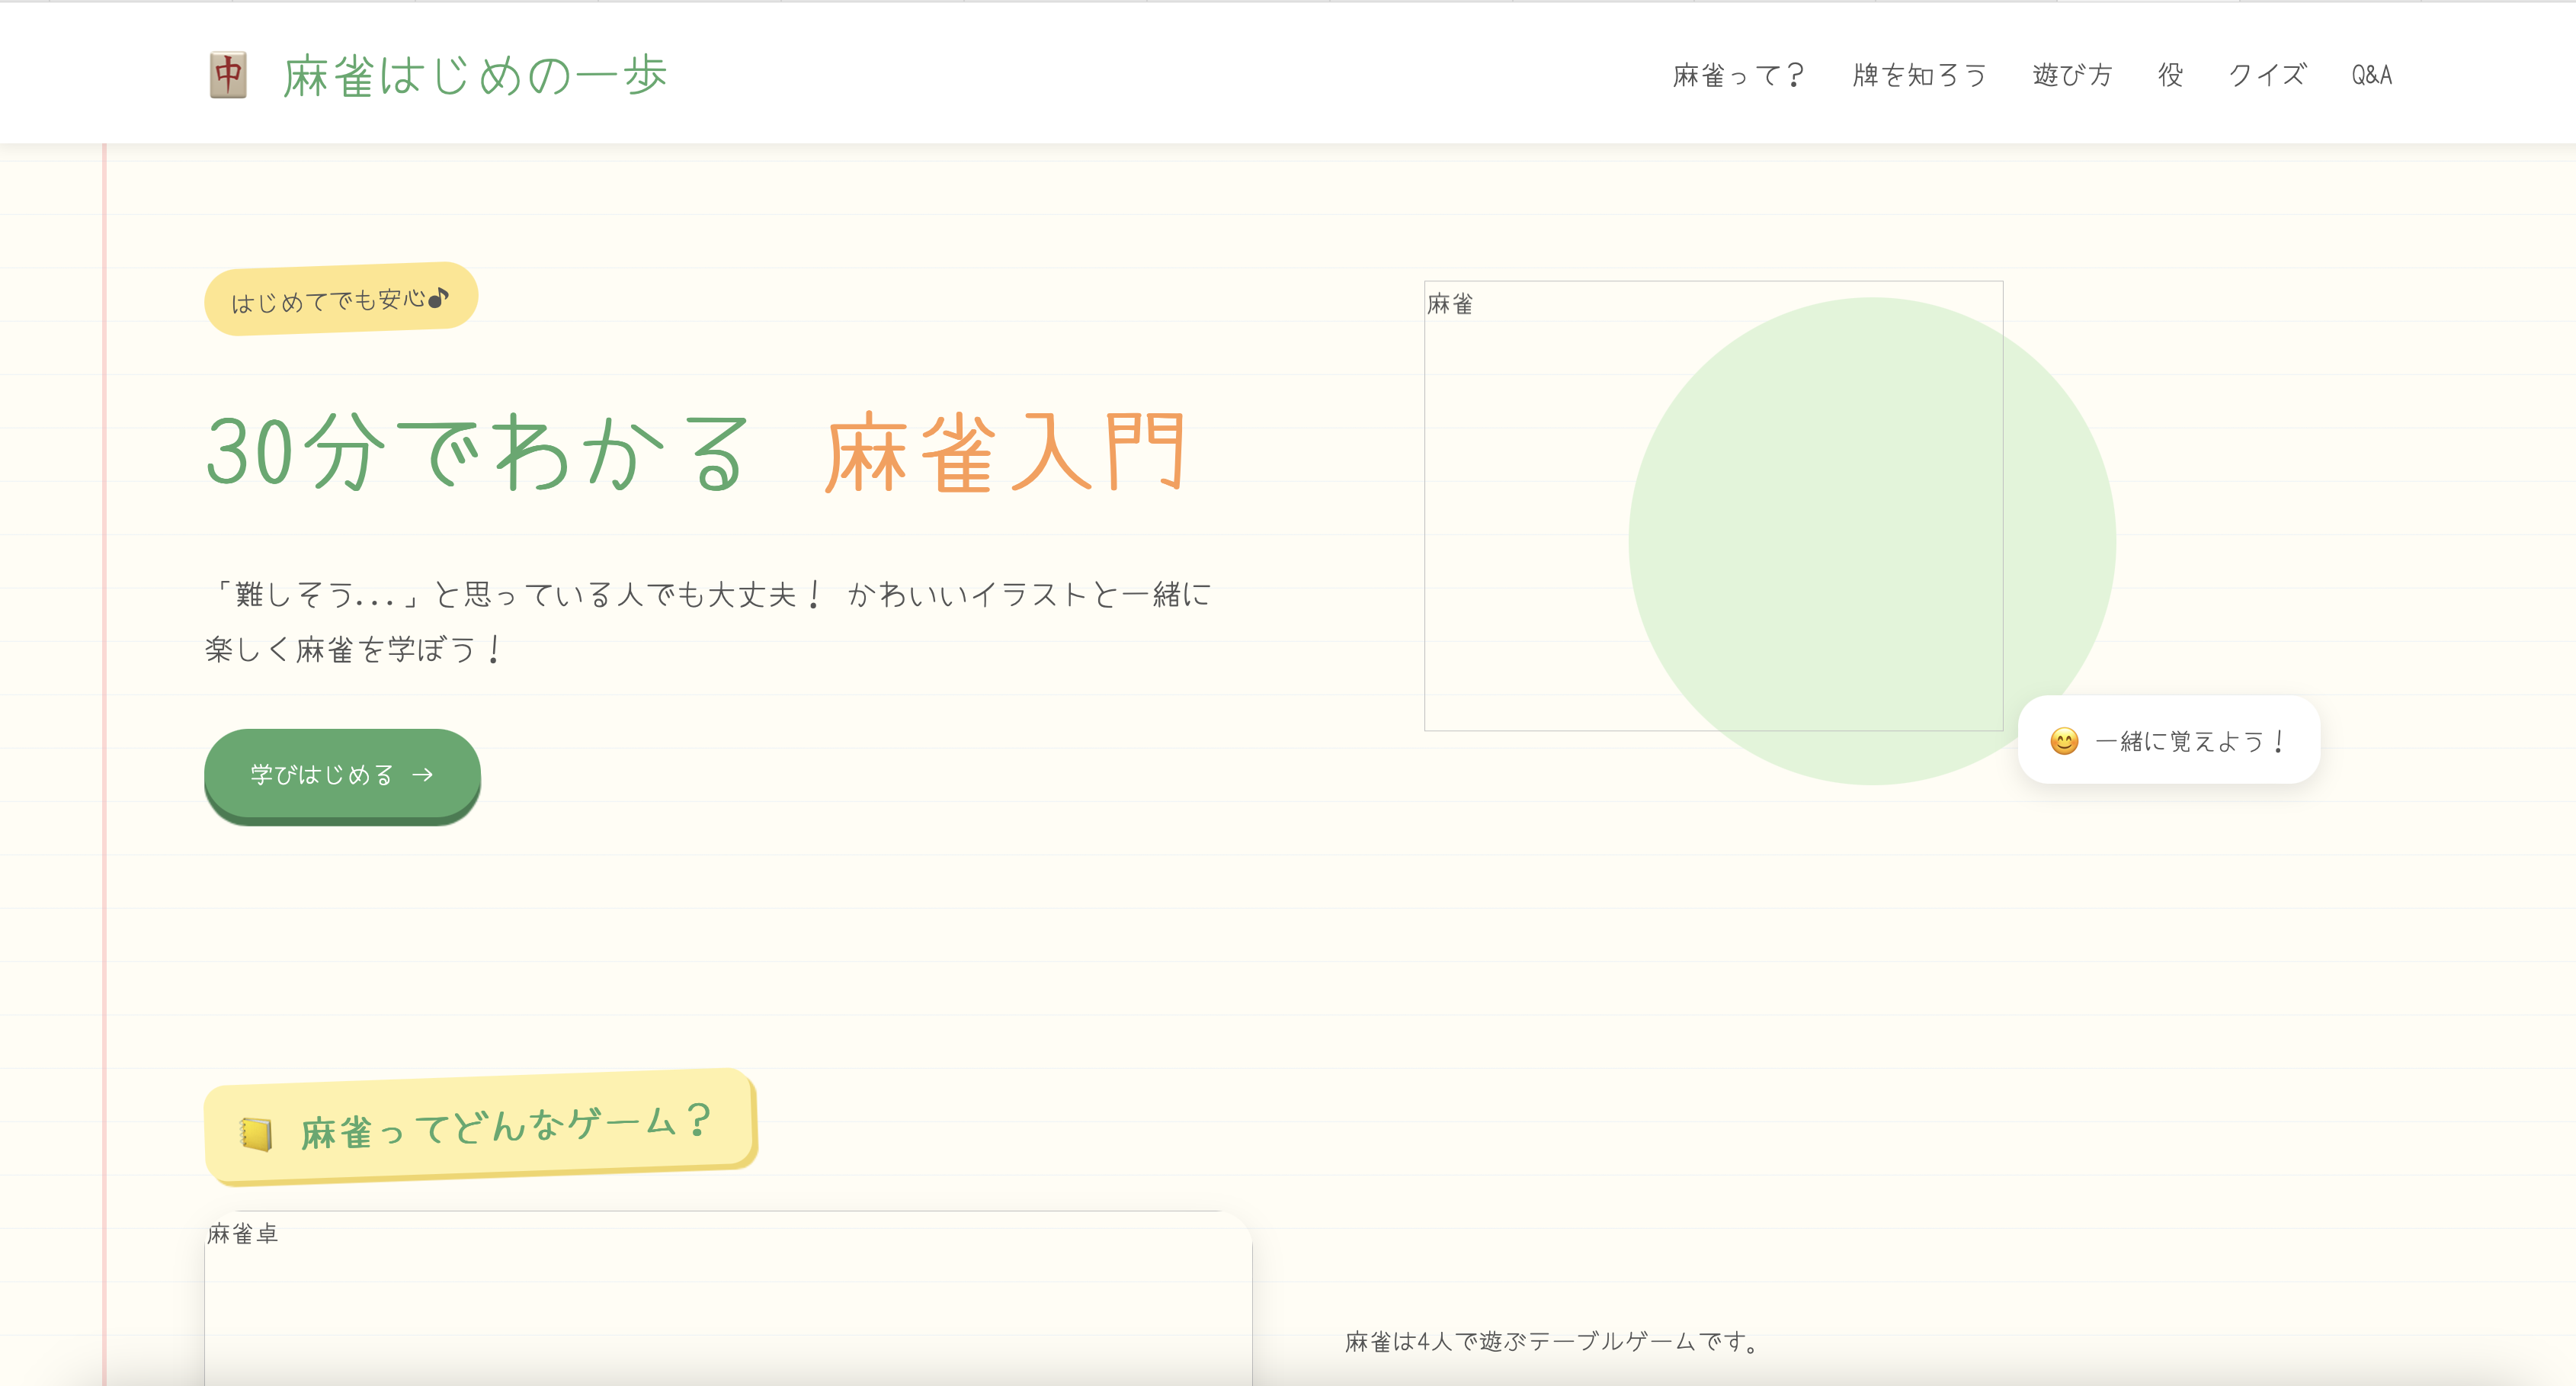Click the はじめてでも安心 yellow badge
Screen dimensions: 2576x1386
click(341, 299)
